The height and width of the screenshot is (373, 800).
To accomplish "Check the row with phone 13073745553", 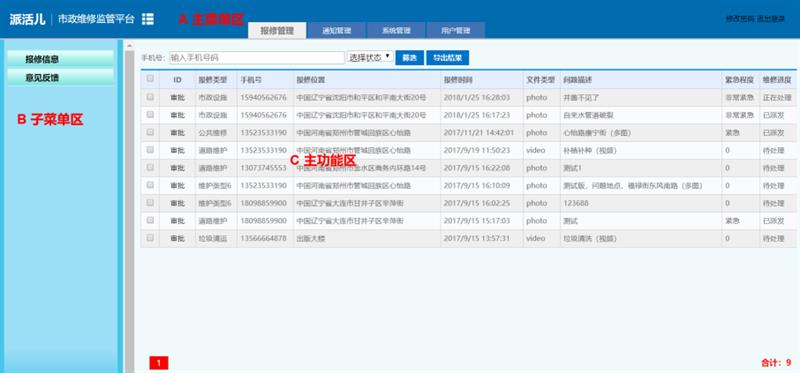I will (150, 167).
